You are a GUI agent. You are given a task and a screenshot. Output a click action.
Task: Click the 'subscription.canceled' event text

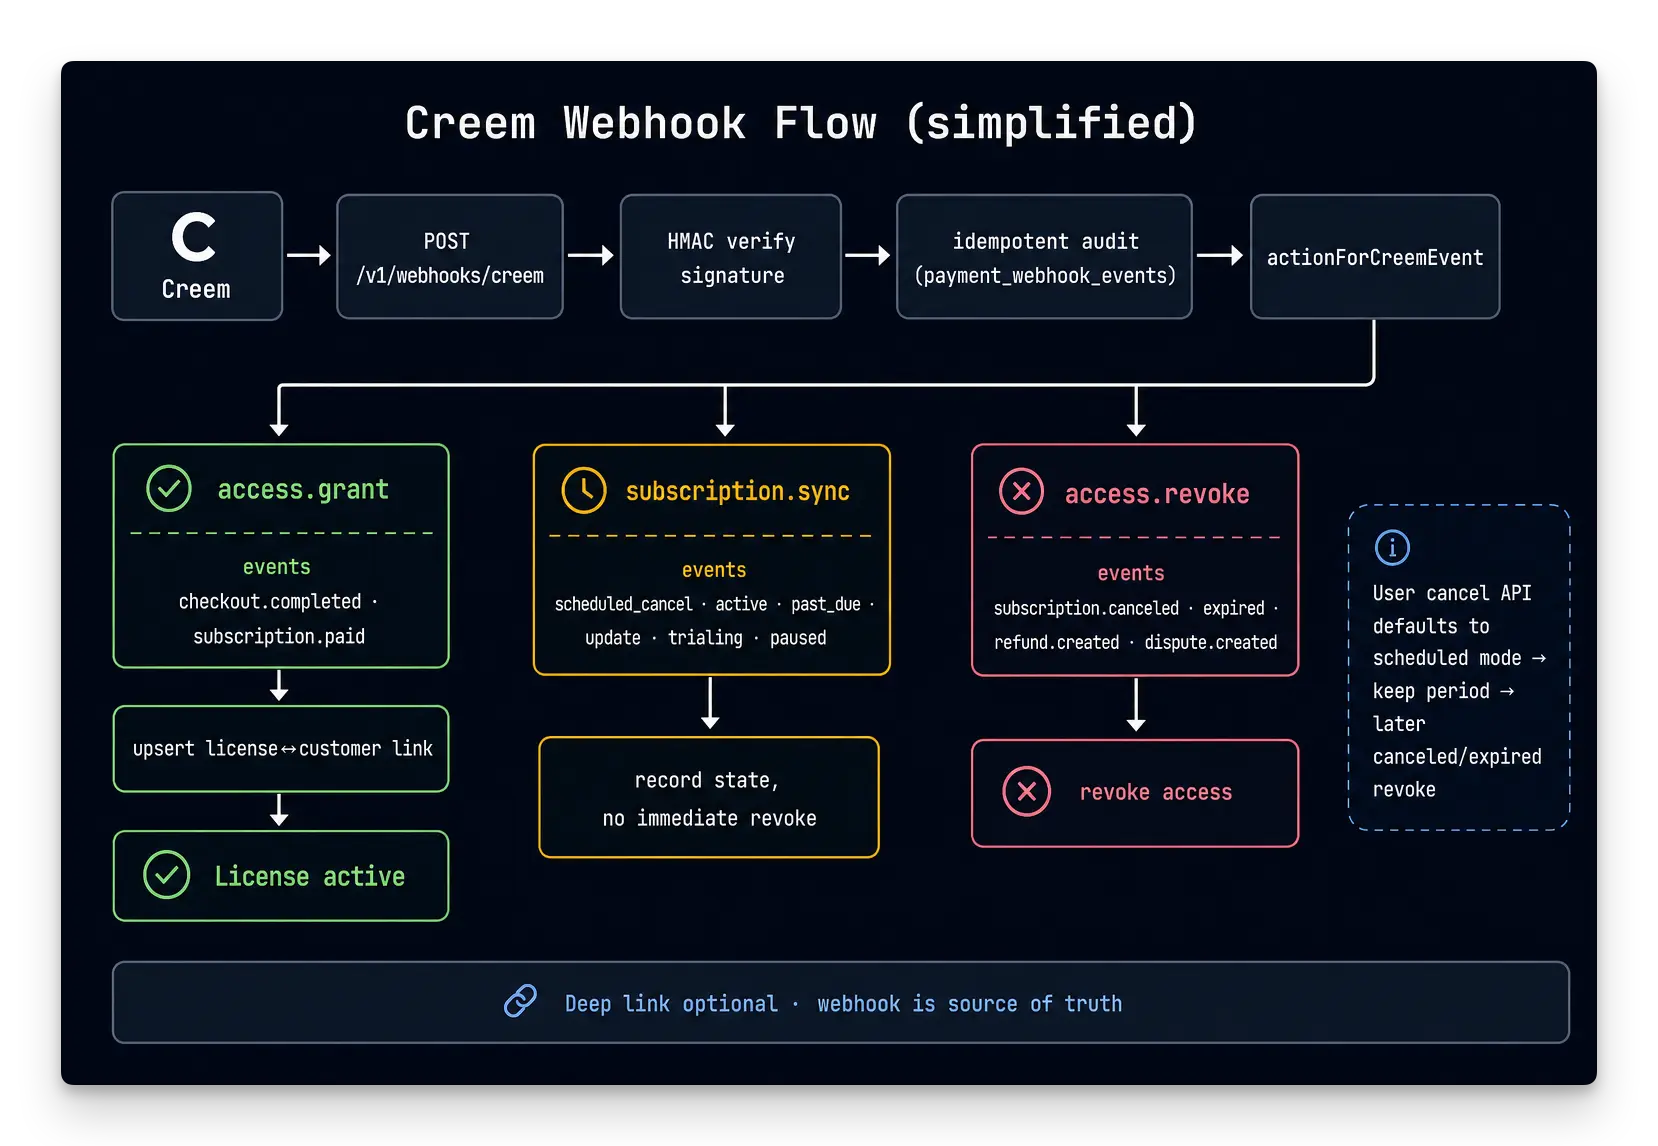tap(1086, 608)
